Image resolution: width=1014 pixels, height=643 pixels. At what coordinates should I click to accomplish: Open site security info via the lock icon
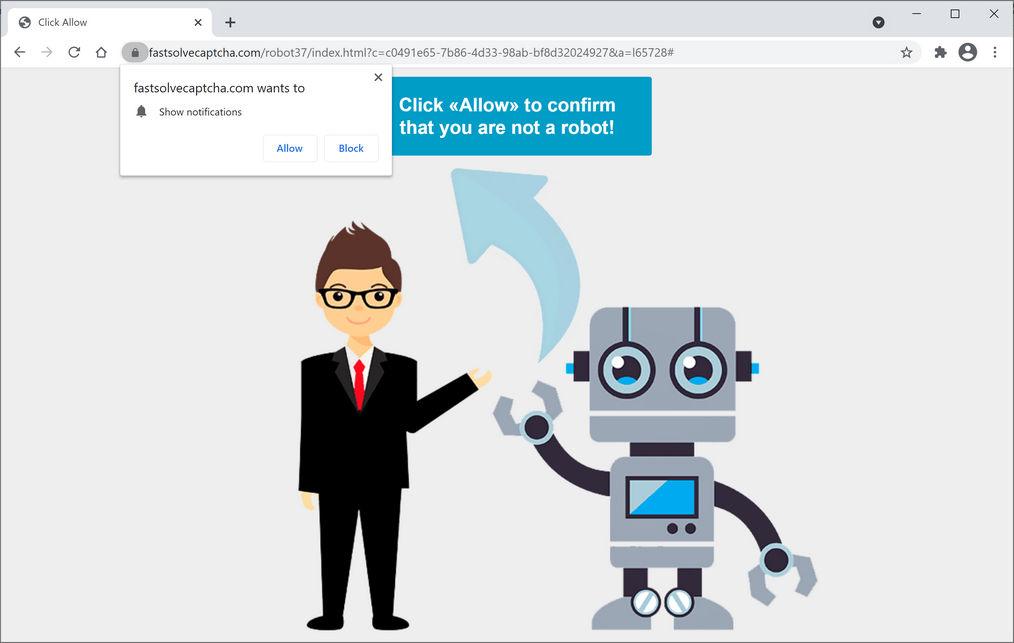(x=135, y=52)
